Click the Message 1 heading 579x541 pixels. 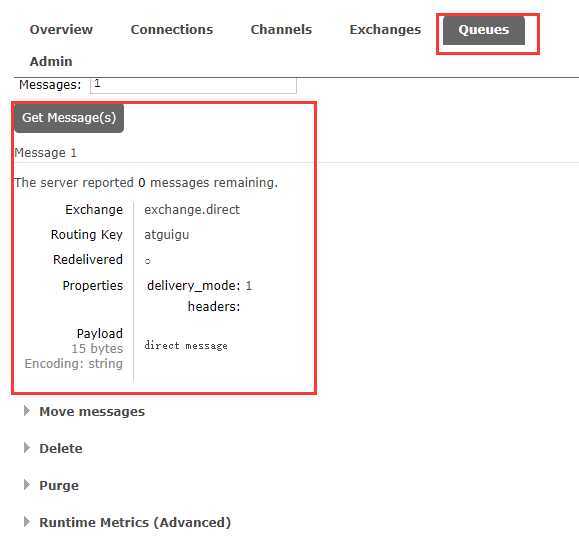point(45,153)
